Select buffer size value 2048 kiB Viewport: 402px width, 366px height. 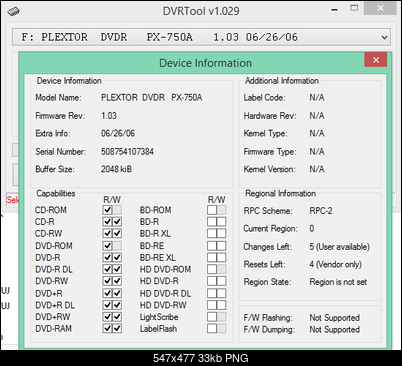(116, 169)
